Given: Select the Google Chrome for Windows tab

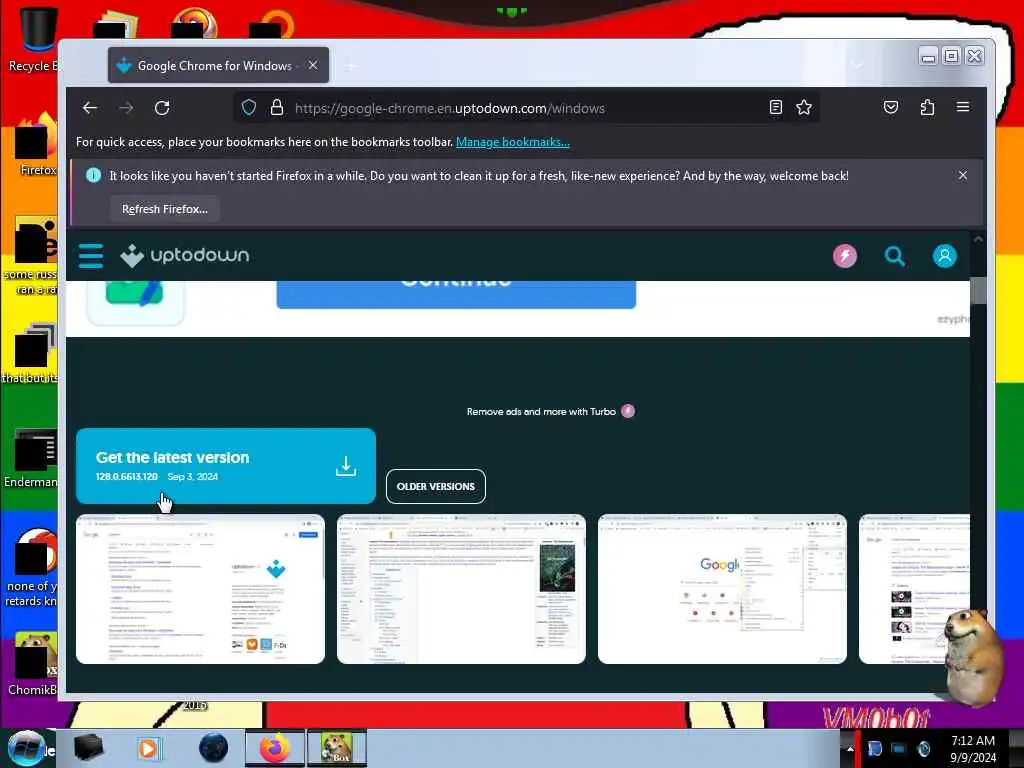Looking at the screenshot, I should (x=218, y=65).
